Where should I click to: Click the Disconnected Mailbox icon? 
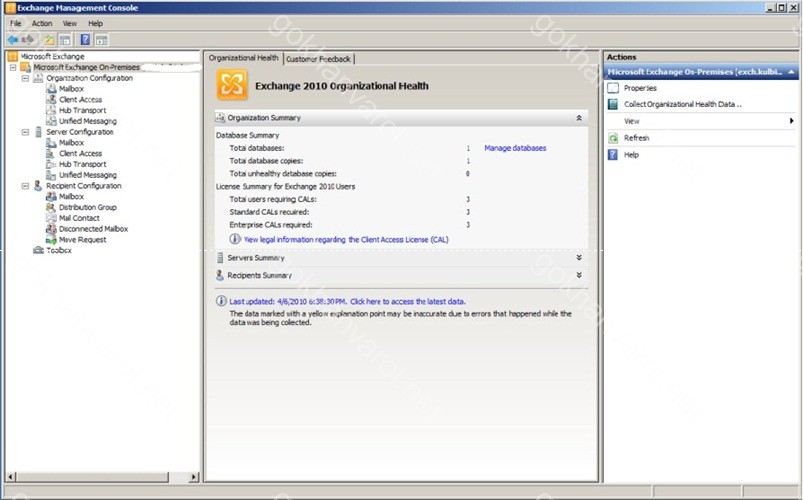51,228
